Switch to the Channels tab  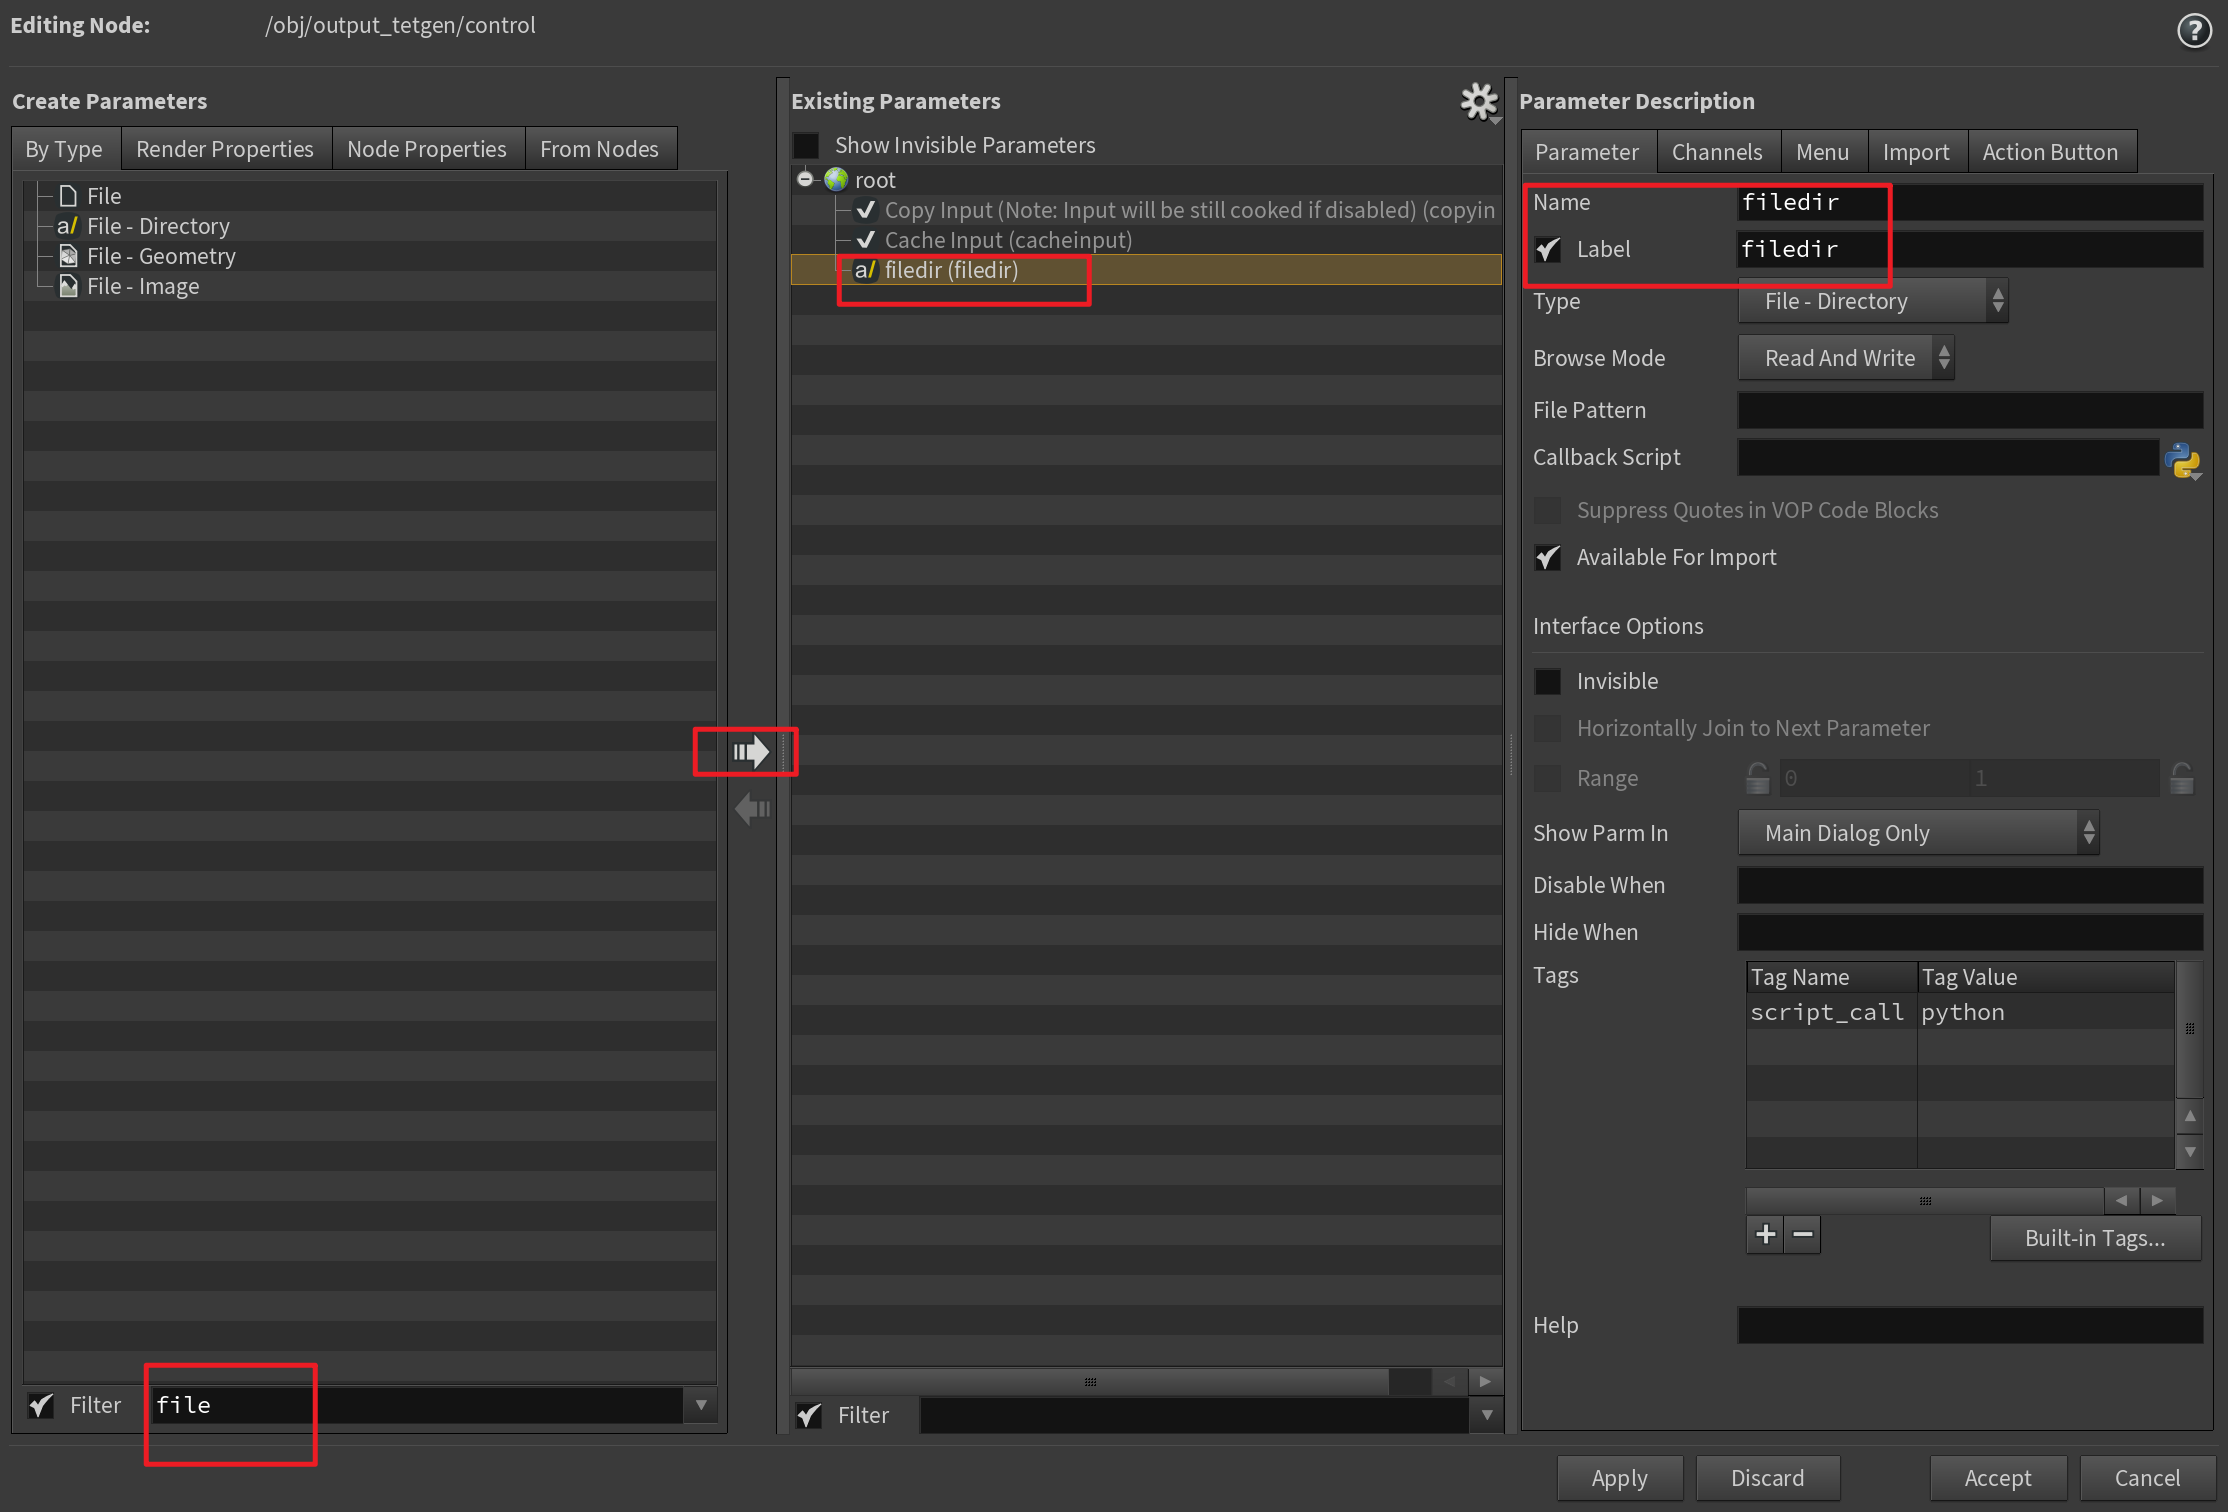coord(1716,152)
